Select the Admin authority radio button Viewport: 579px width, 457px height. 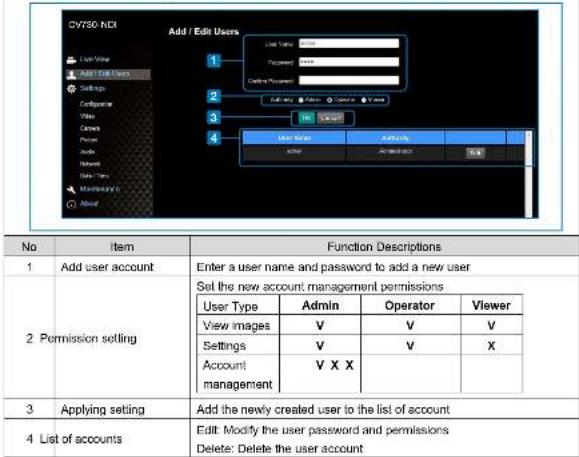[x=301, y=100]
